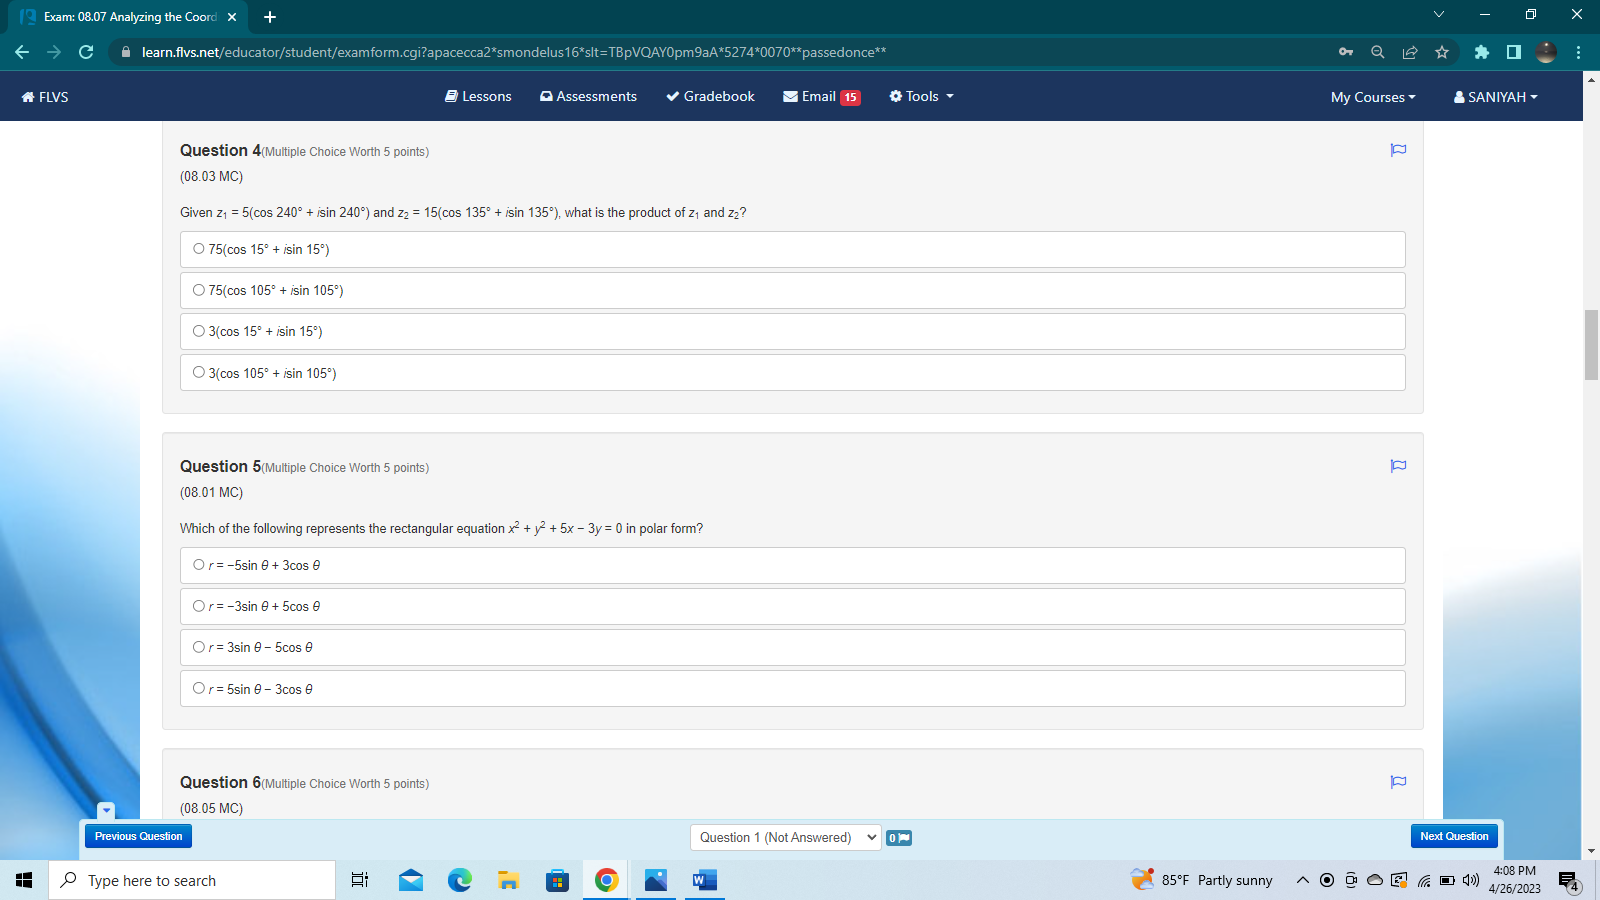Click the Next Question button

[x=1454, y=836]
